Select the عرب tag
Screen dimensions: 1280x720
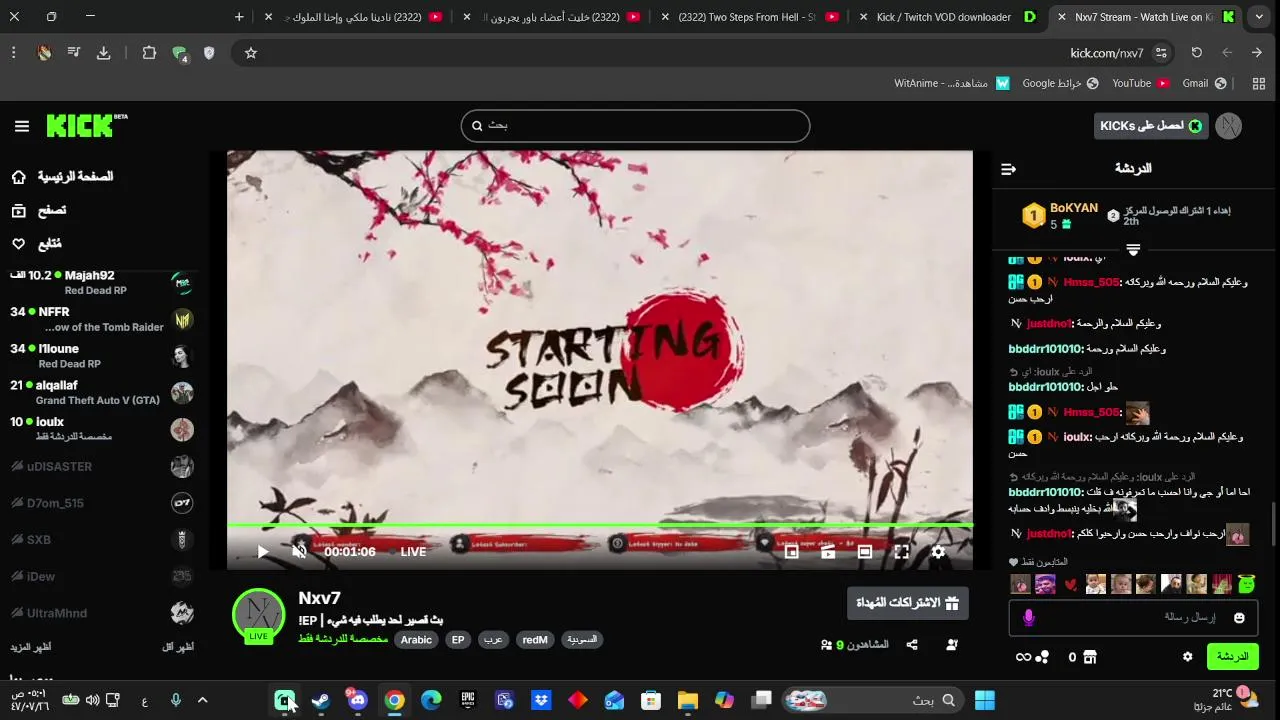click(x=493, y=640)
